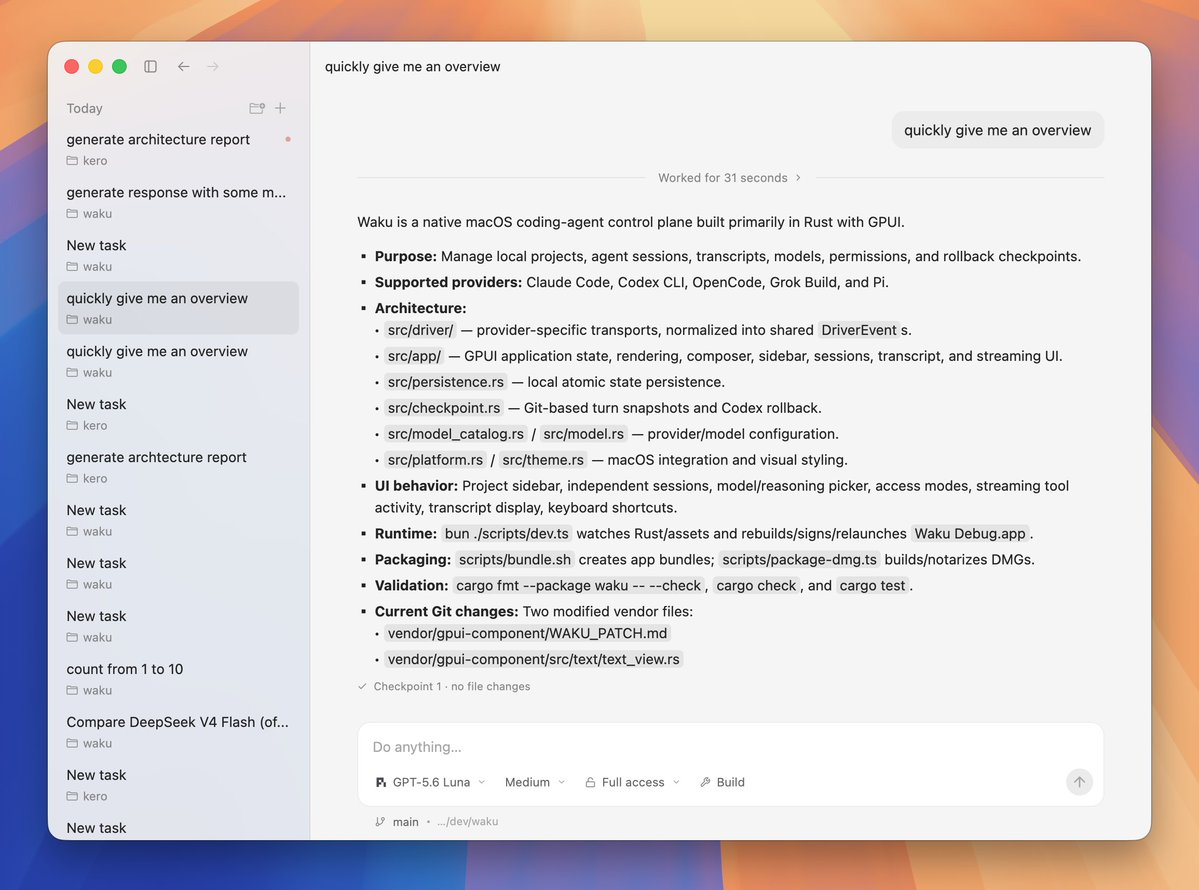Open generate response with some m... session
Viewport: 1199px width, 890px height.
point(178,203)
